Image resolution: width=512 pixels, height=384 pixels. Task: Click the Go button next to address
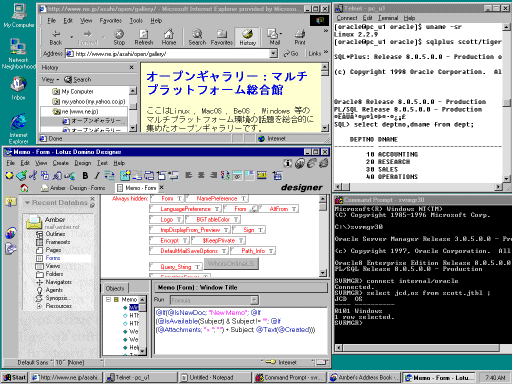pyautogui.click(x=291, y=53)
